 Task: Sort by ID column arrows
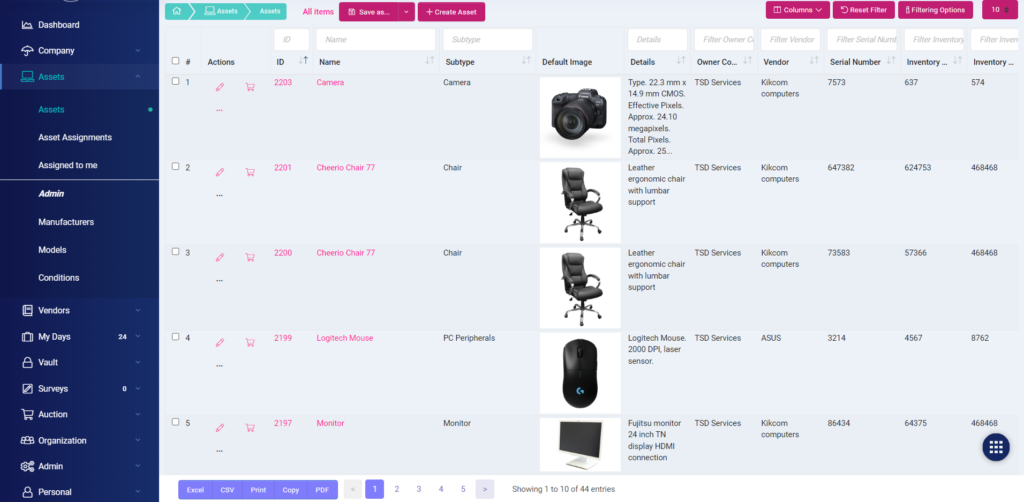click(x=303, y=62)
